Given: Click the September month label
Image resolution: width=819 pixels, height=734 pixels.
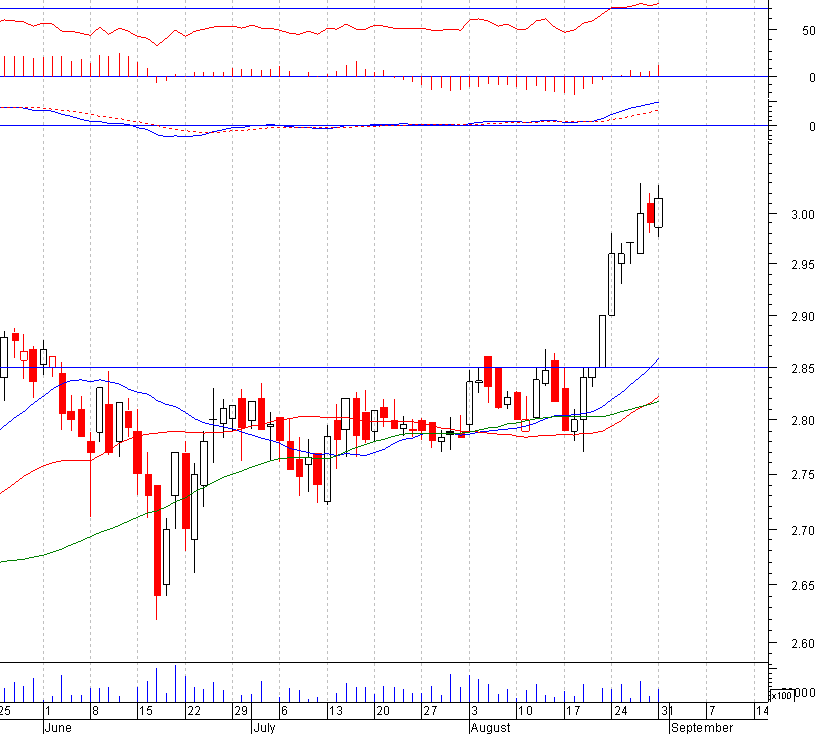Looking at the screenshot, I should pos(701,728).
